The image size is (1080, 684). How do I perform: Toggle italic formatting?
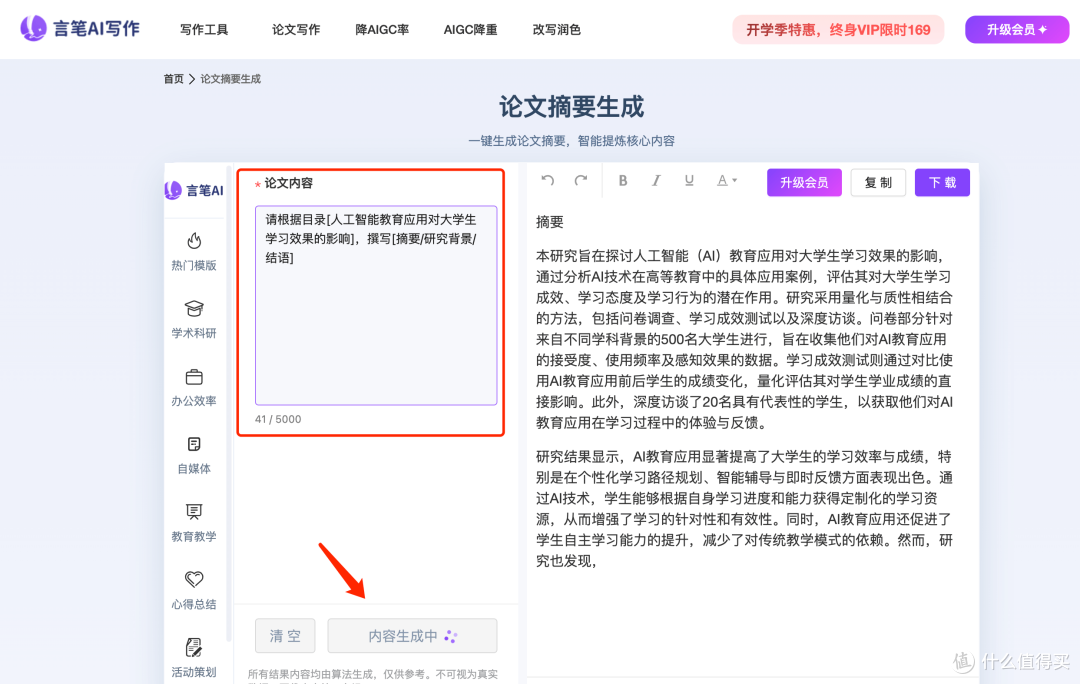(656, 180)
